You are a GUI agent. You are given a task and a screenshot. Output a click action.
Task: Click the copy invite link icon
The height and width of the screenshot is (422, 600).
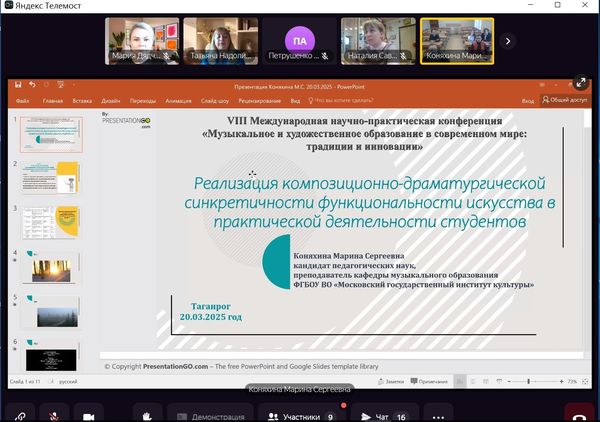pos(19,414)
